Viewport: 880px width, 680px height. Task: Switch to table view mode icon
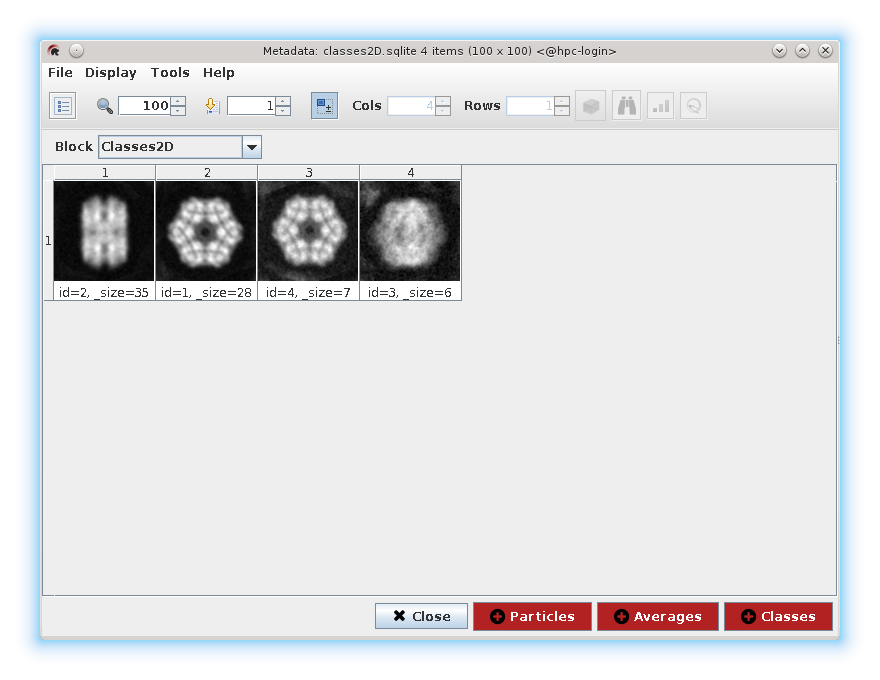[62, 105]
